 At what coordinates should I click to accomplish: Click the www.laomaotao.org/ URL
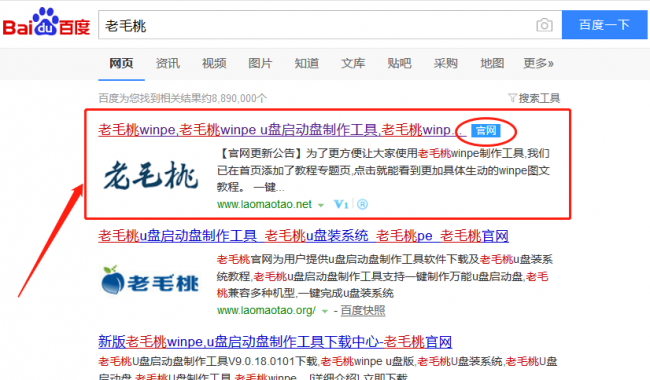(266, 310)
